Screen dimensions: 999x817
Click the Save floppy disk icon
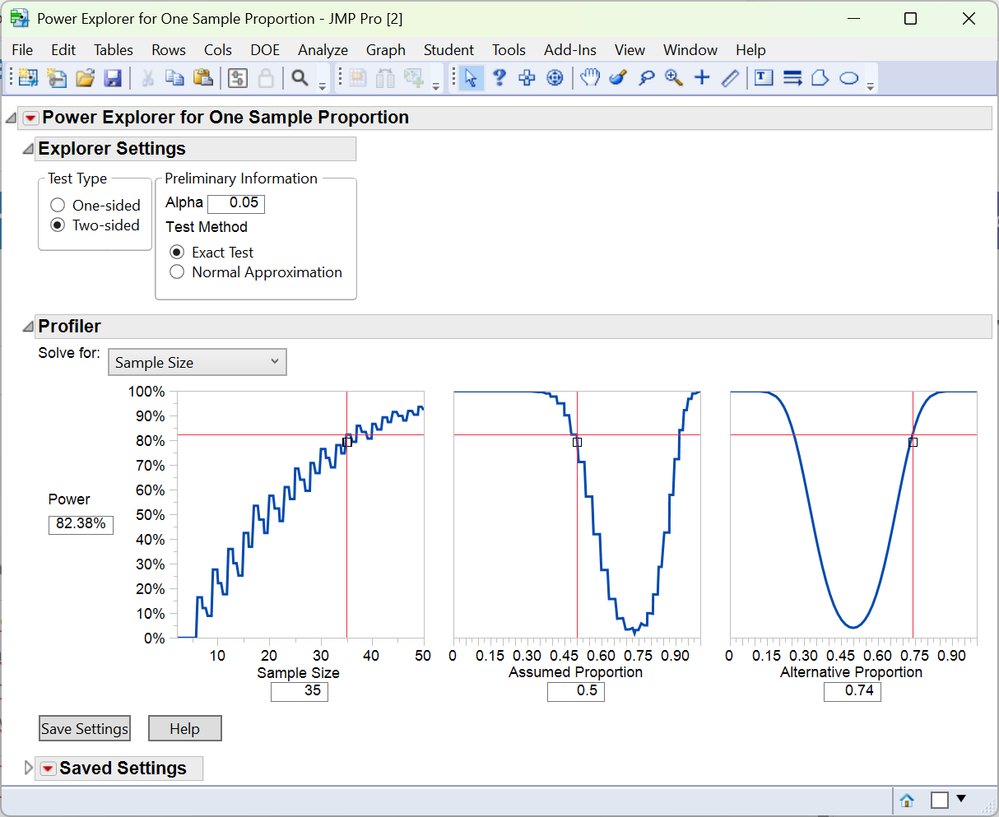click(x=113, y=78)
